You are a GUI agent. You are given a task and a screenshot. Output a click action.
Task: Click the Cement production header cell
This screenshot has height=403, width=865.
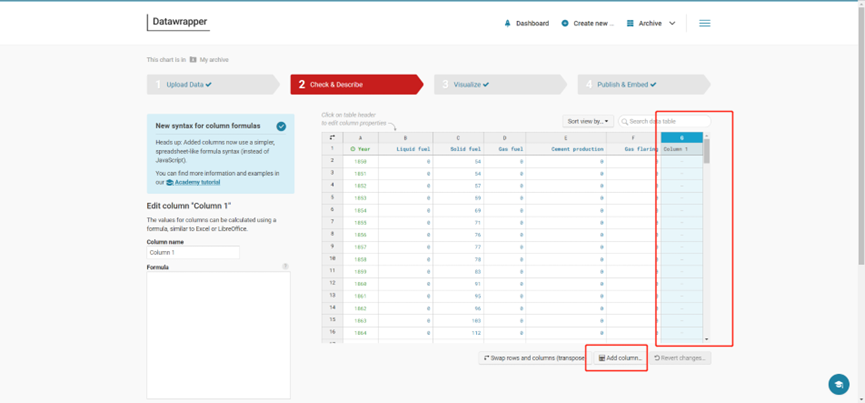(565, 149)
